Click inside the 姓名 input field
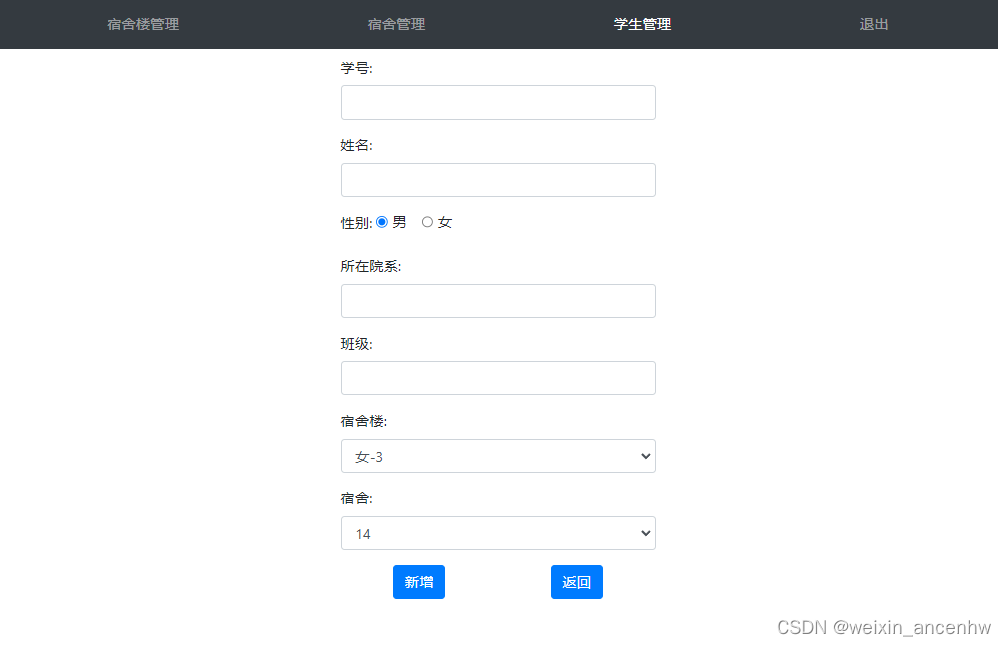The image size is (1006, 646). pyautogui.click(x=498, y=179)
